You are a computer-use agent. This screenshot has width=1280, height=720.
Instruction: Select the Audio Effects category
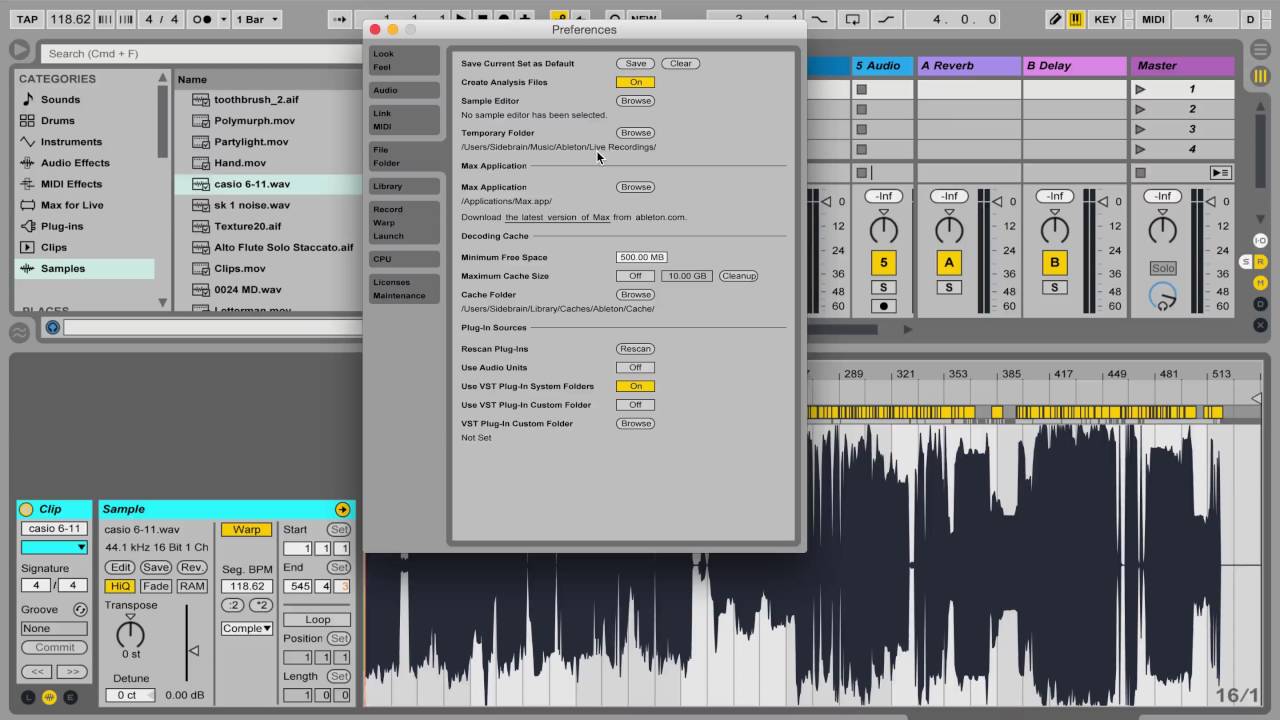coord(75,163)
